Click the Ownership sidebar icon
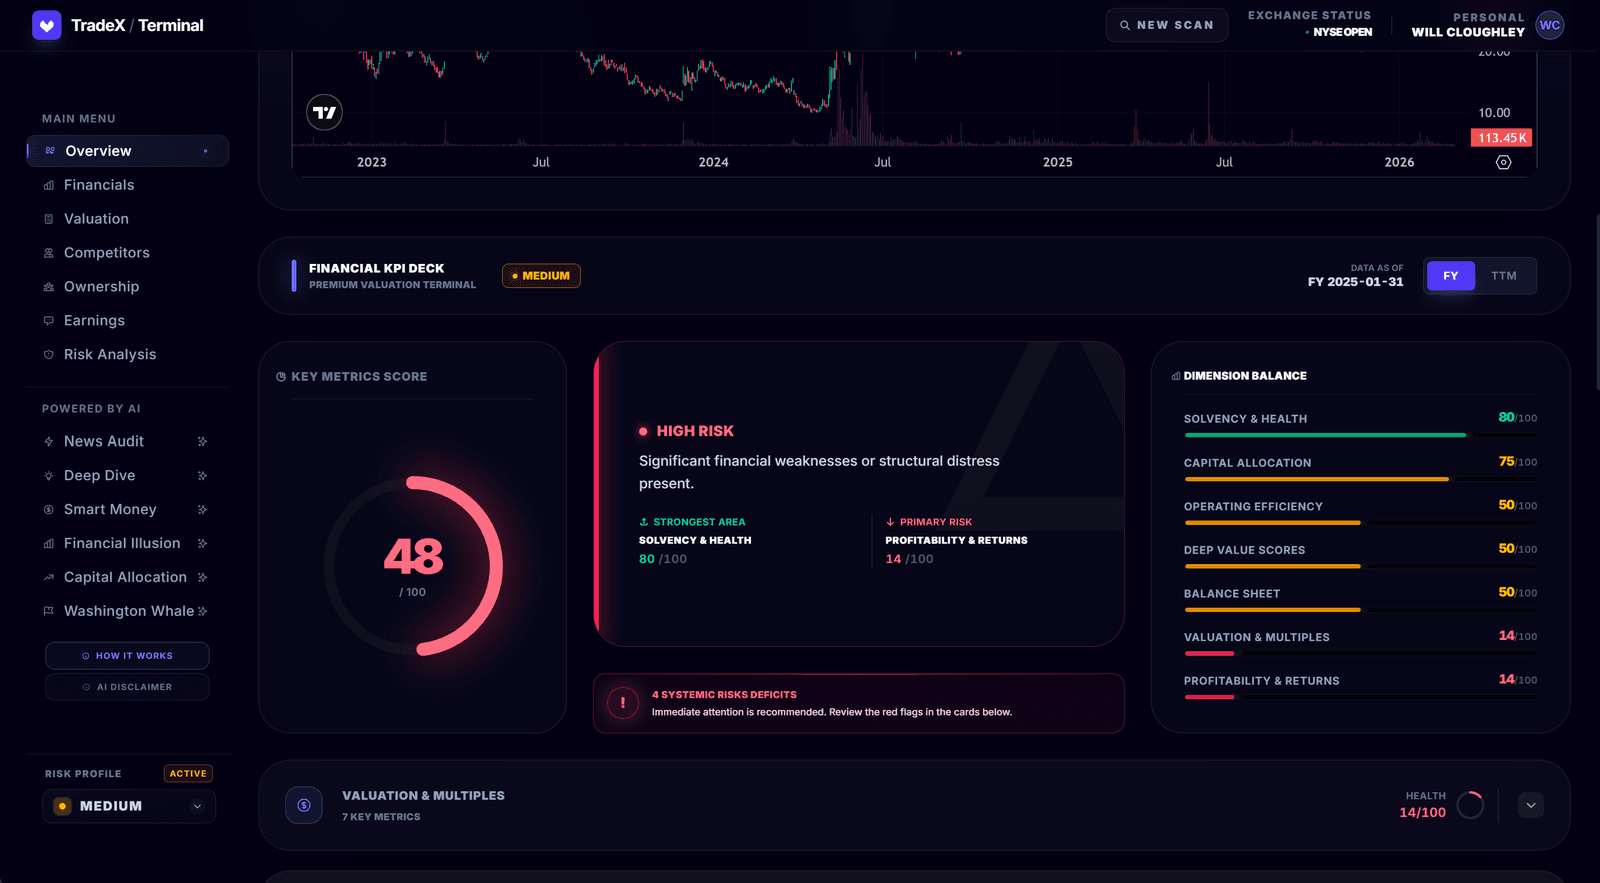The image size is (1600, 883). click(x=49, y=287)
